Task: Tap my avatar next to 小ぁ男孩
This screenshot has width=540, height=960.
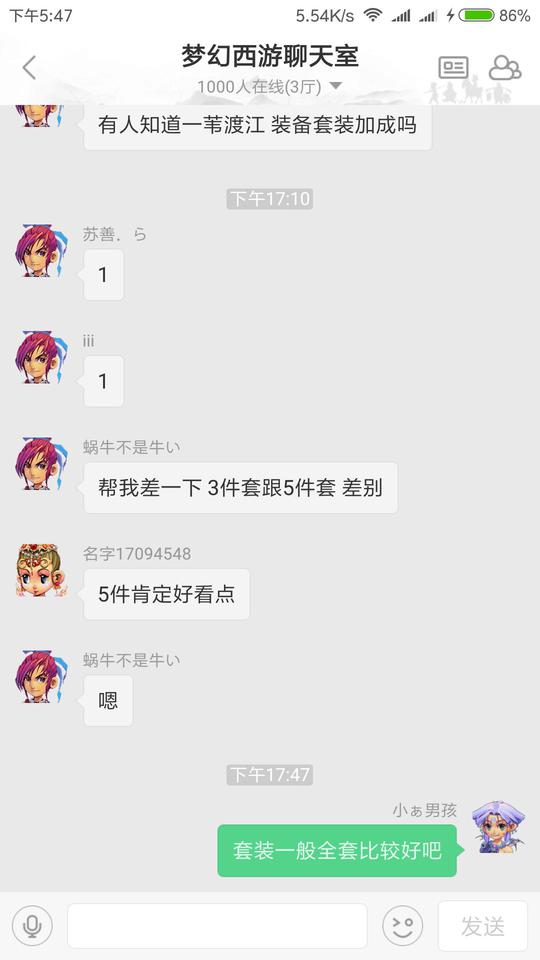Action: tap(498, 827)
